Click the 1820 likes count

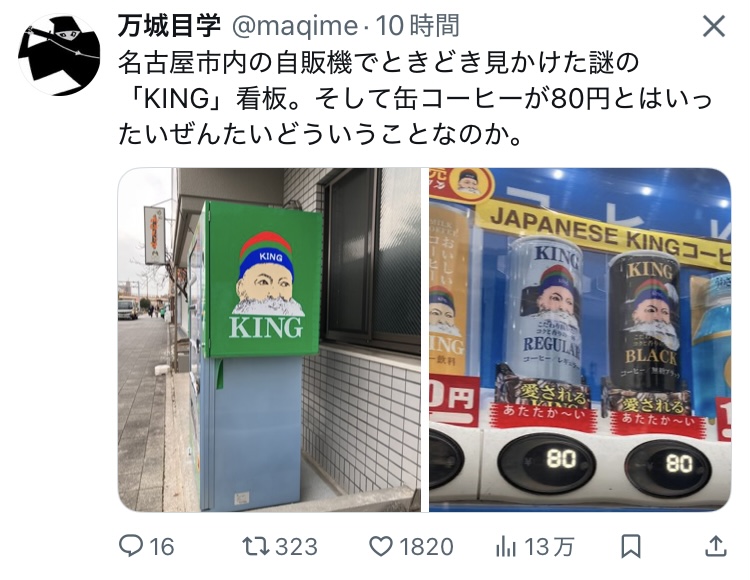click(x=426, y=547)
